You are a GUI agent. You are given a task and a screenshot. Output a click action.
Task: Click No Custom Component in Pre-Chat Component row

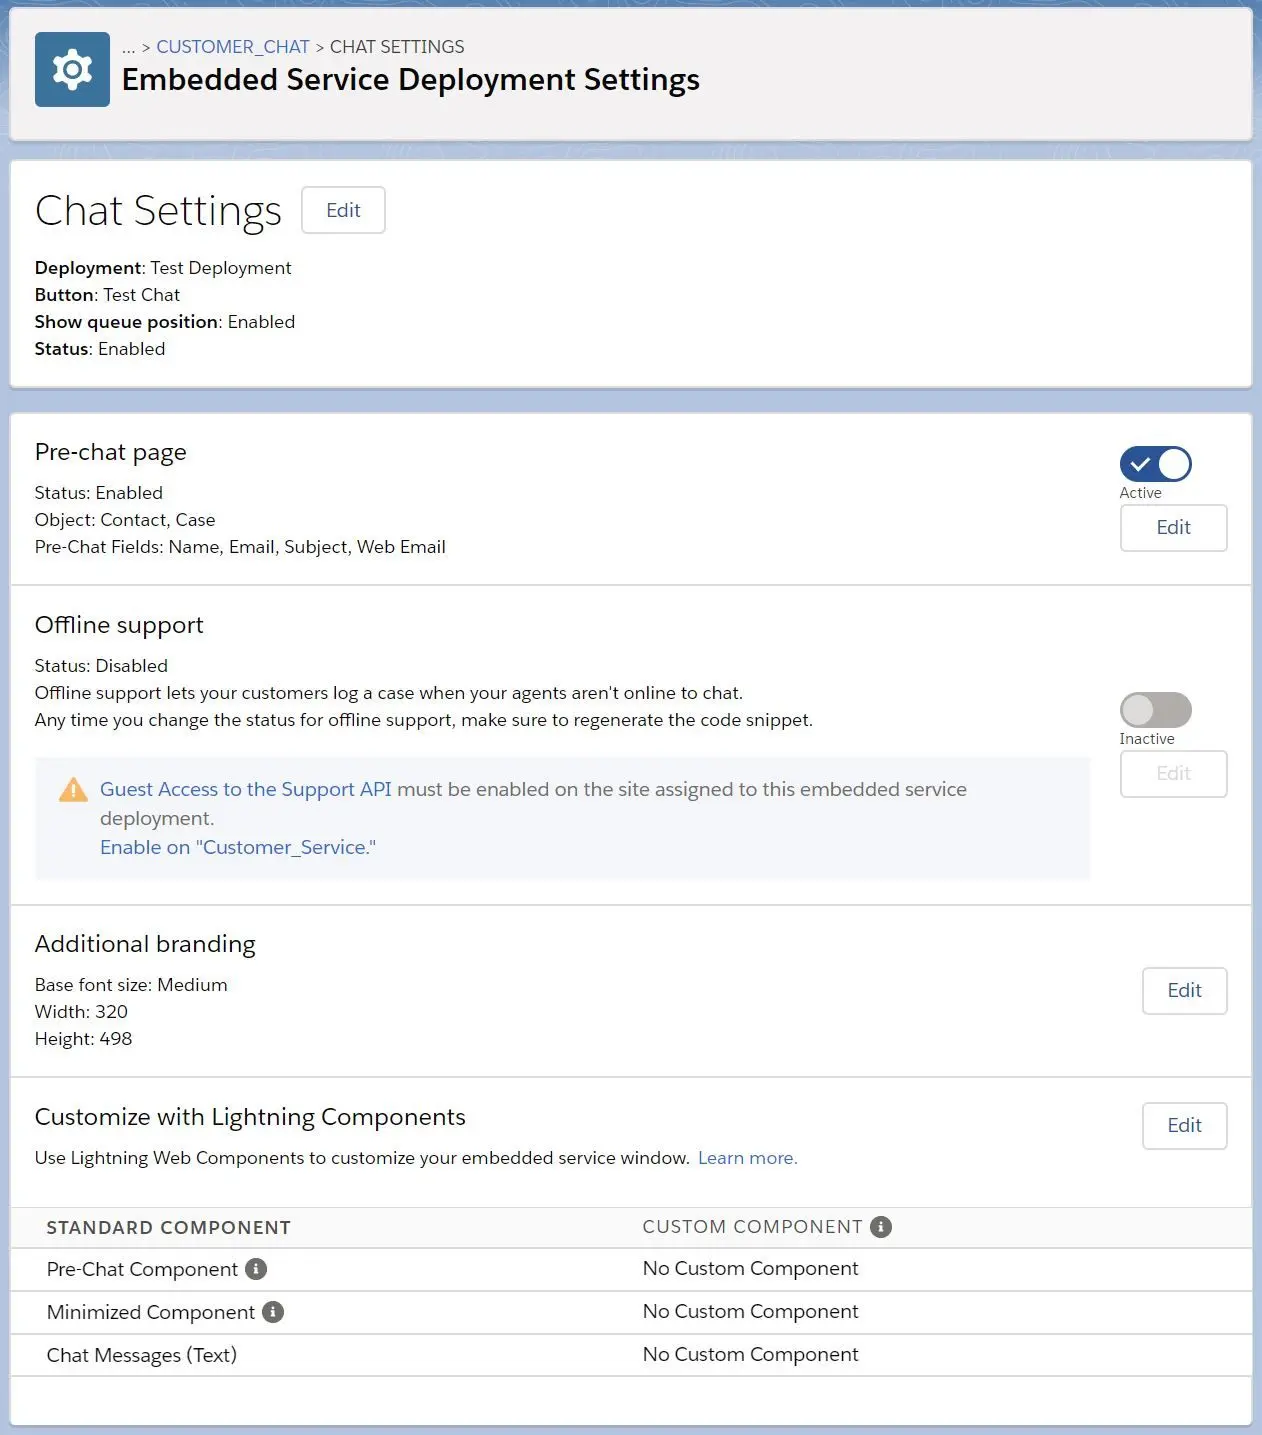pyautogui.click(x=751, y=1268)
